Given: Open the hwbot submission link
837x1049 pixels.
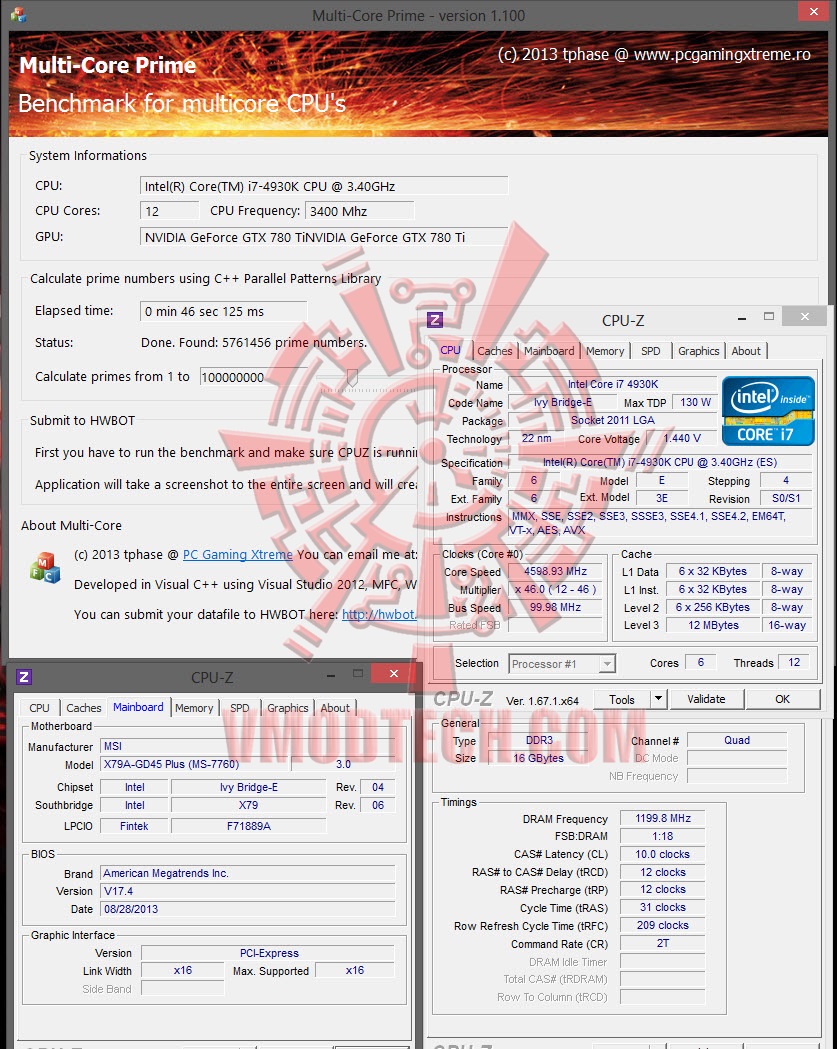Looking at the screenshot, I should (379, 614).
